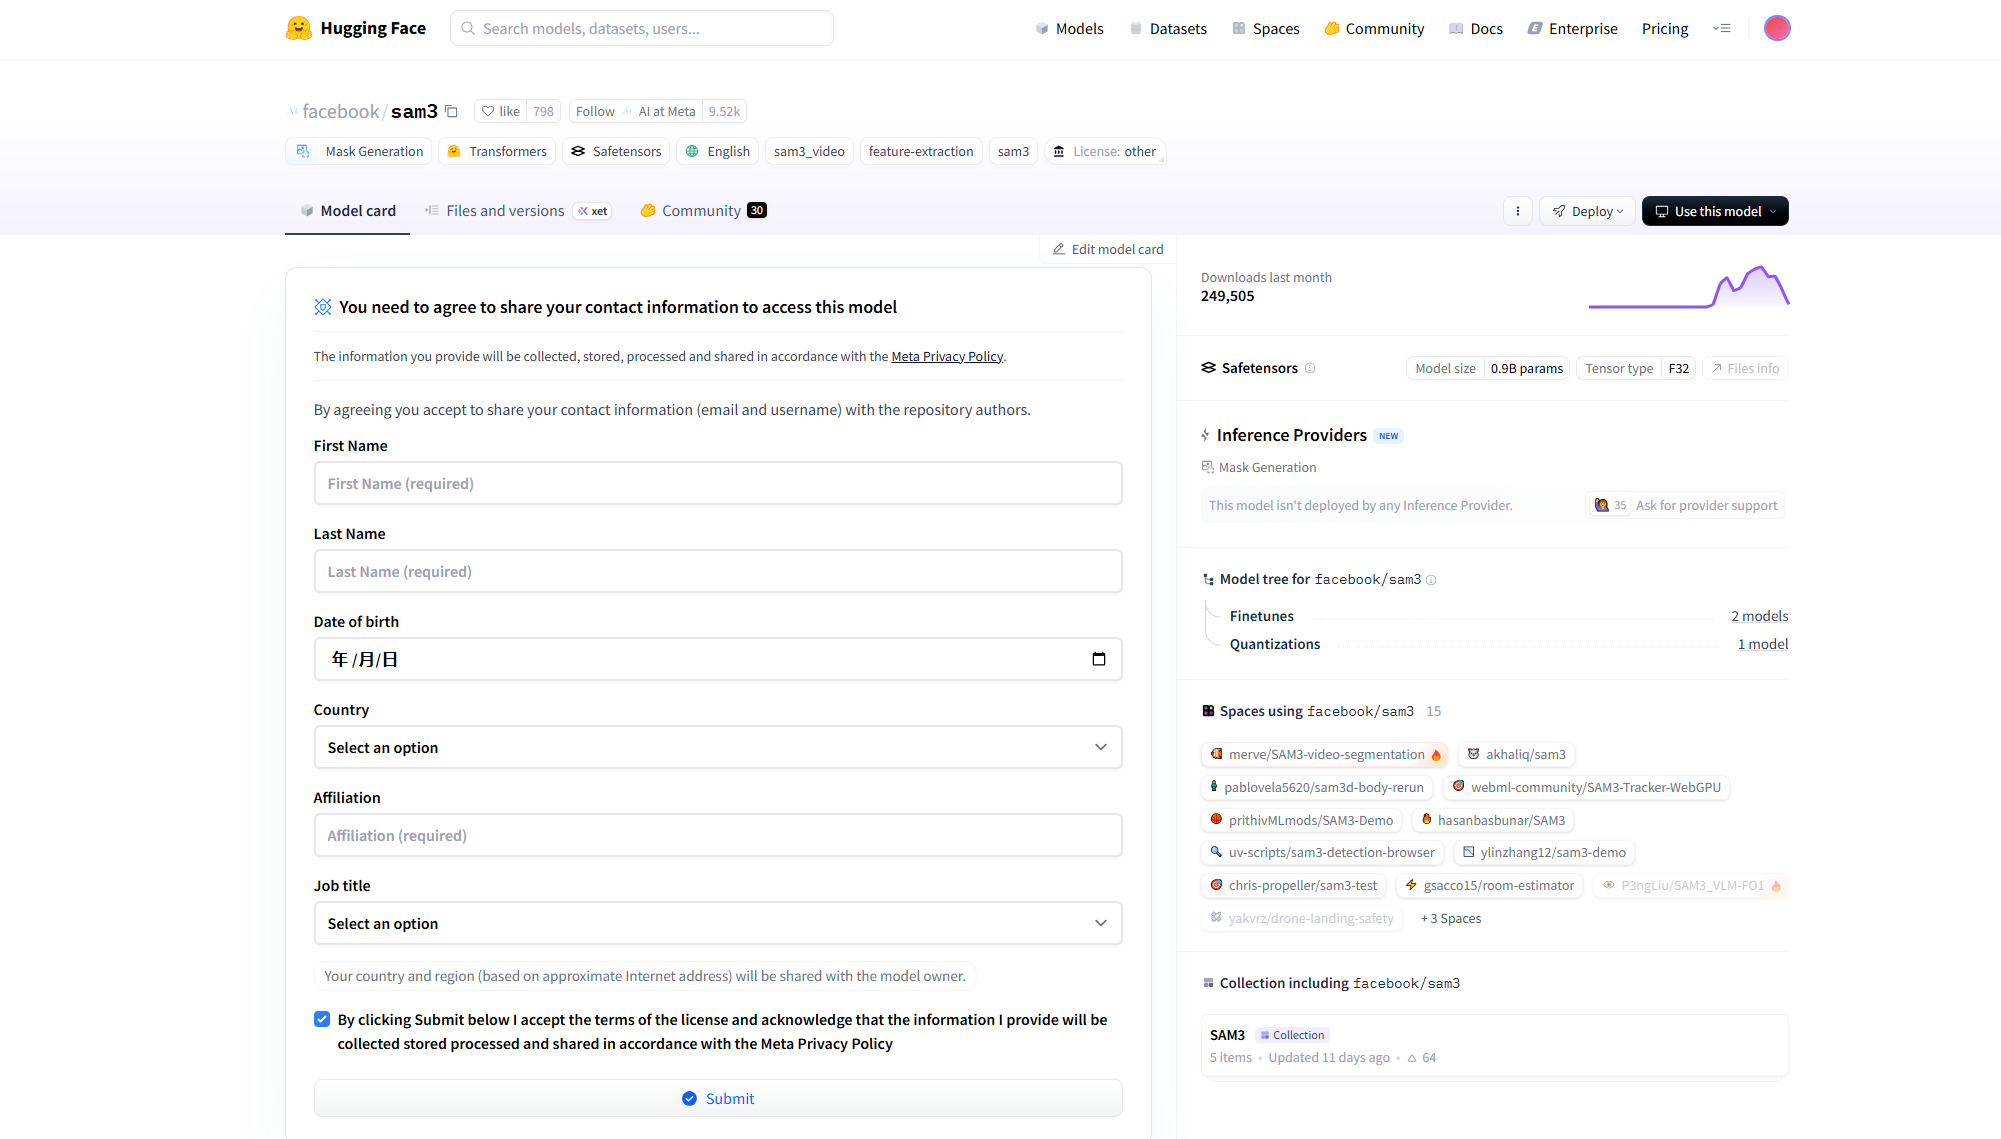Click the First Name input field
Screen dimensions: 2001x1139
717,483
